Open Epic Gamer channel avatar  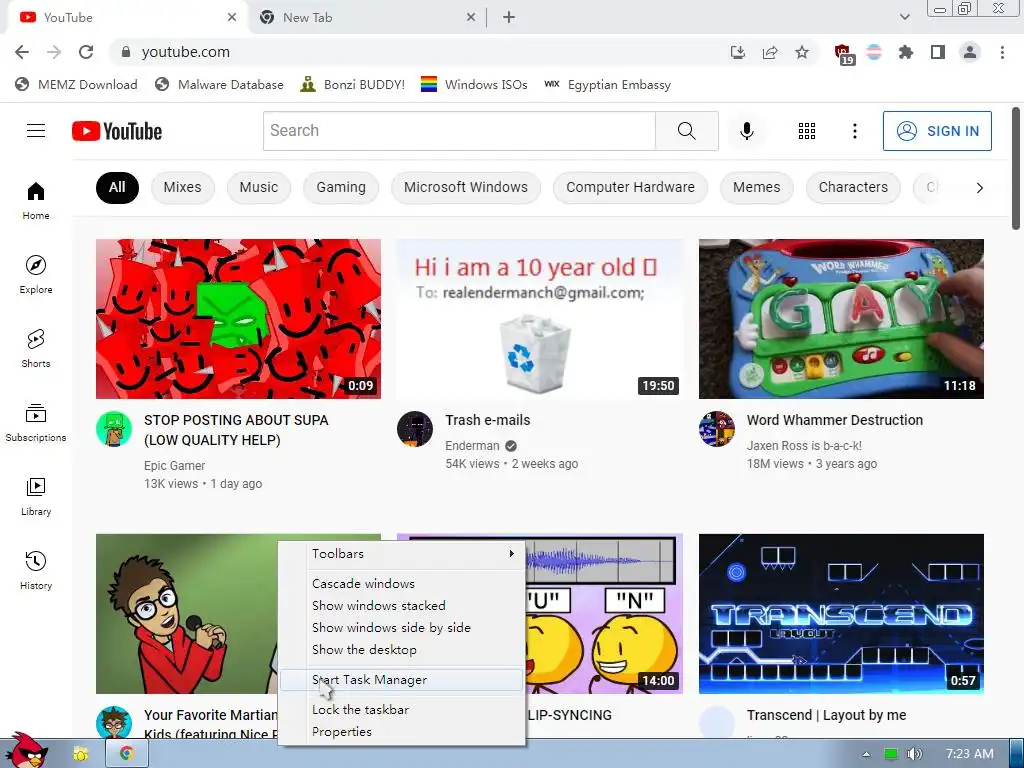pos(114,429)
